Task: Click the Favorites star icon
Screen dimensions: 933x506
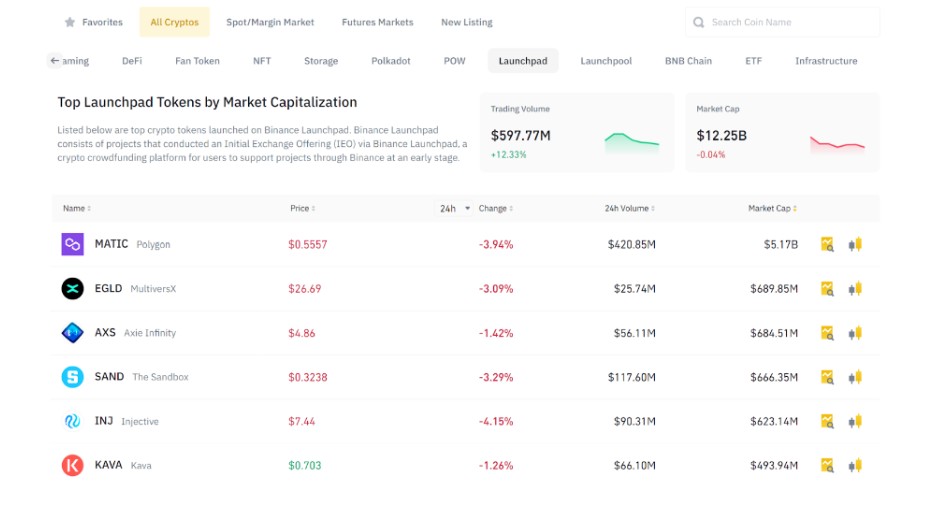Action: point(70,22)
